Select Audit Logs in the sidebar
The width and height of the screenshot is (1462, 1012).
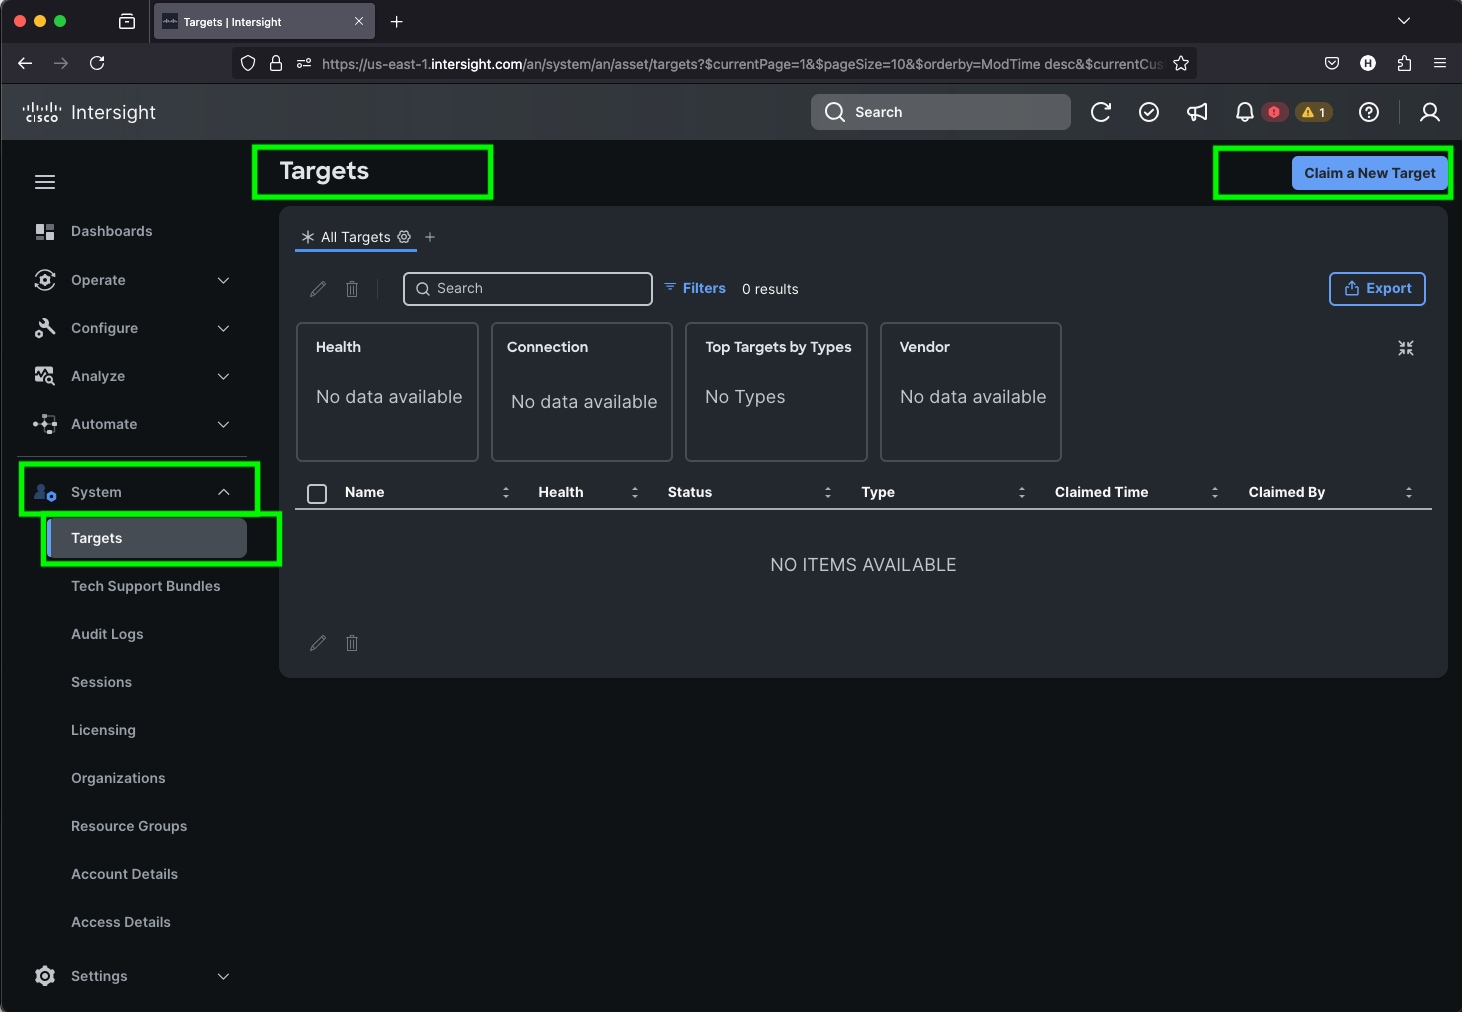pyautogui.click(x=107, y=634)
